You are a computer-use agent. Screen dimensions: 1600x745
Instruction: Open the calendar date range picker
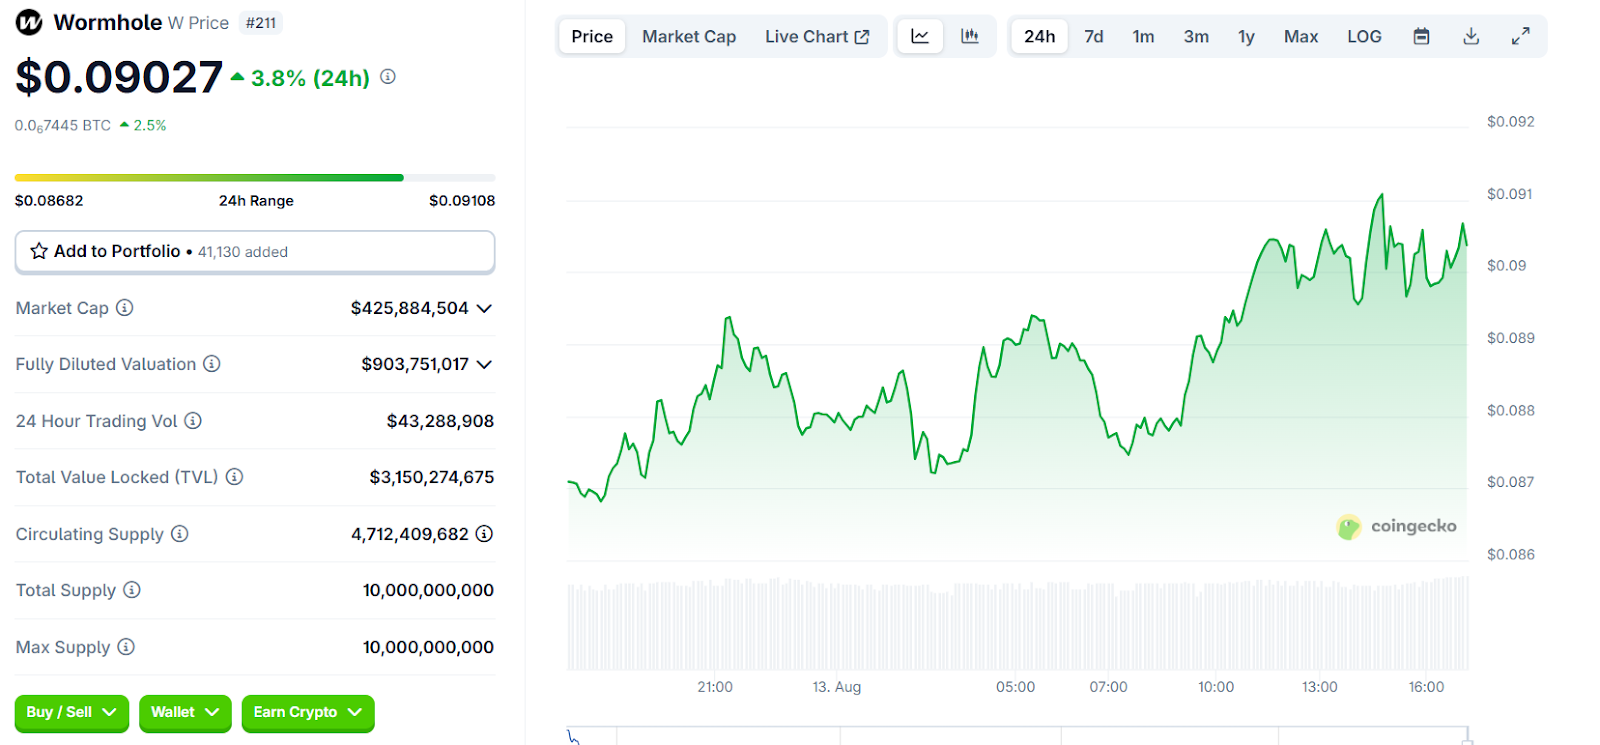click(1421, 37)
